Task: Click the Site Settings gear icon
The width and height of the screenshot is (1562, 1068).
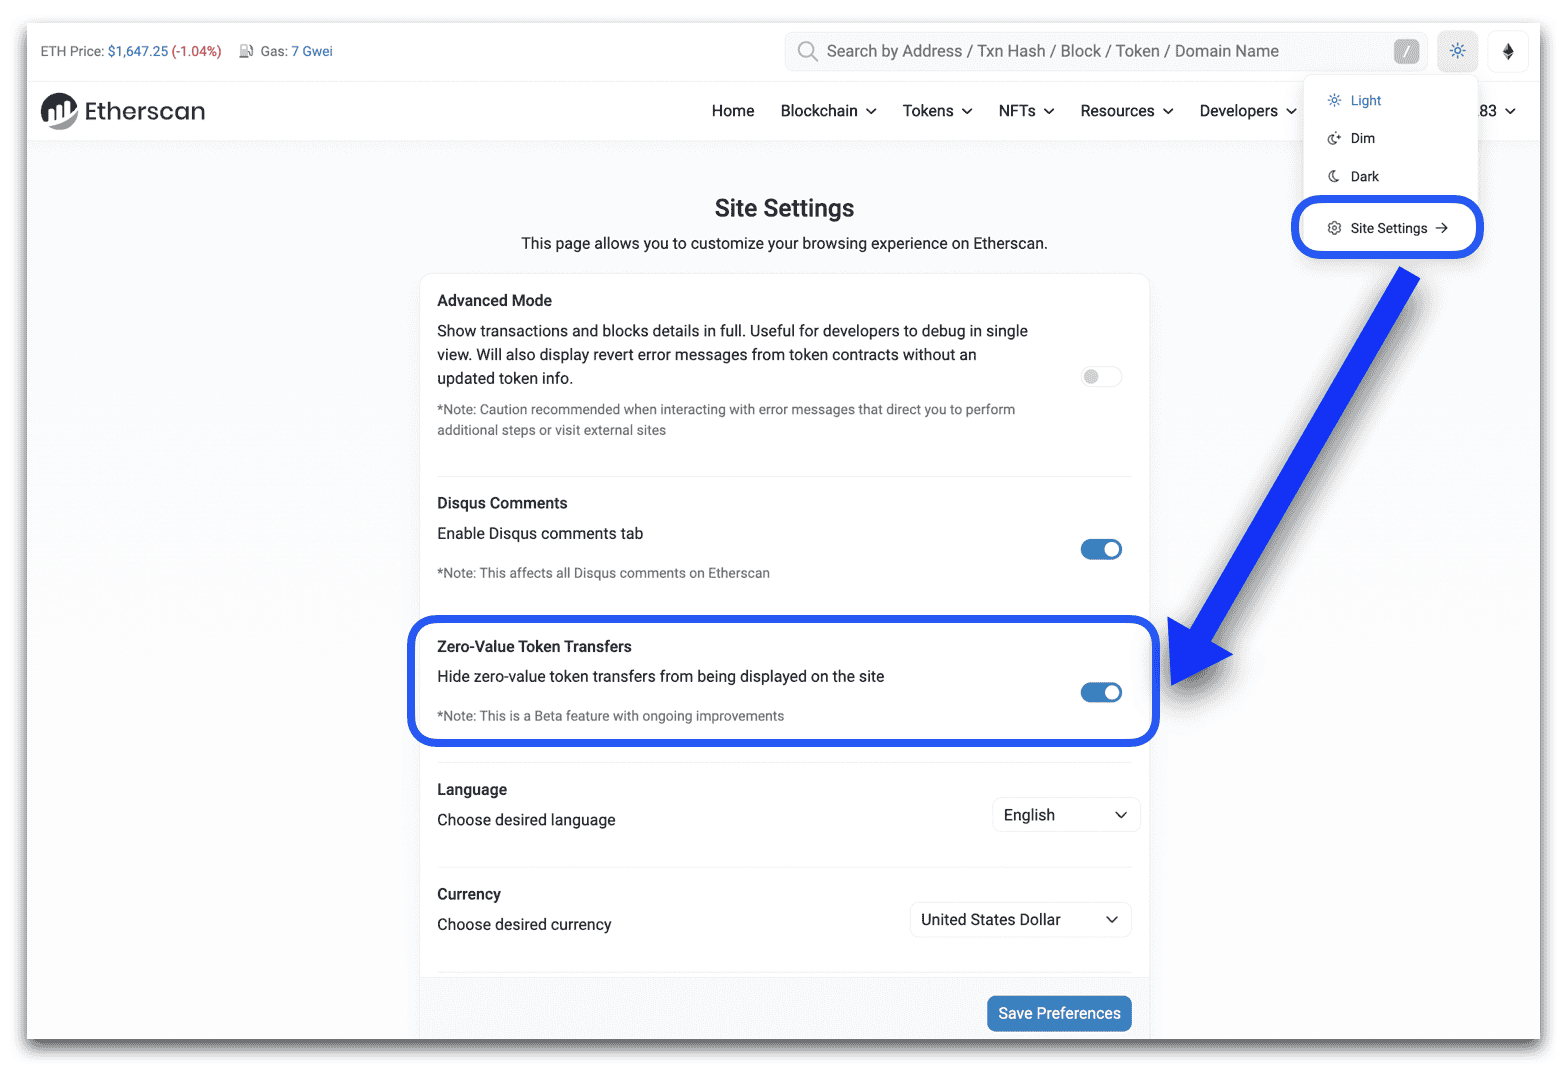Action: pyautogui.click(x=1334, y=228)
